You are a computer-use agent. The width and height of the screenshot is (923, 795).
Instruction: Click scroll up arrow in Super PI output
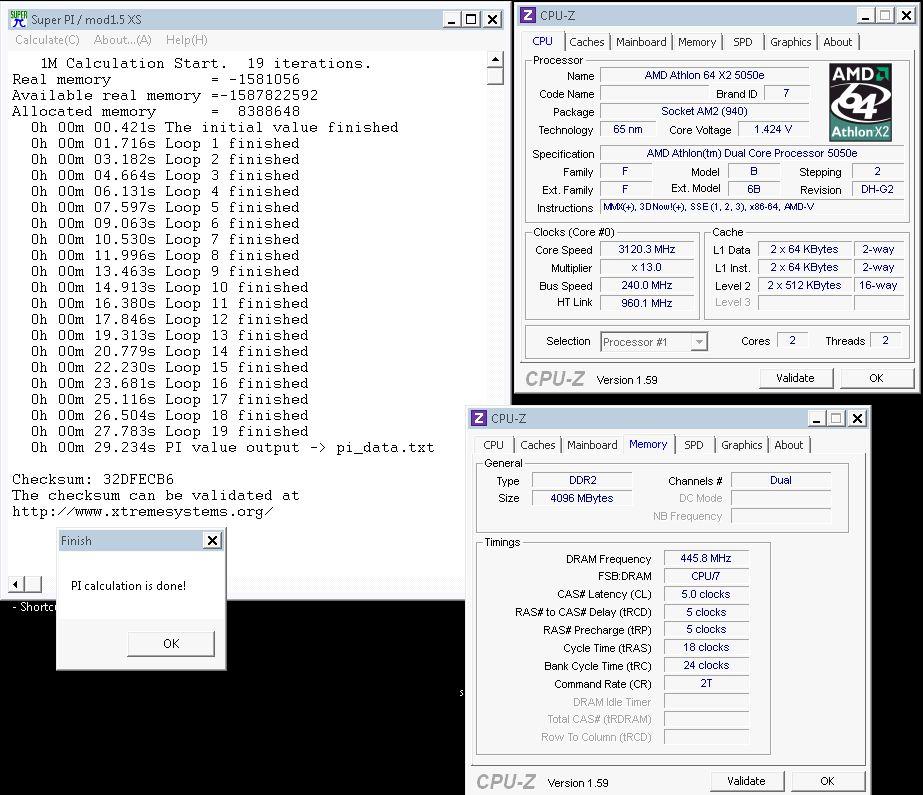pyautogui.click(x=495, y=59)
